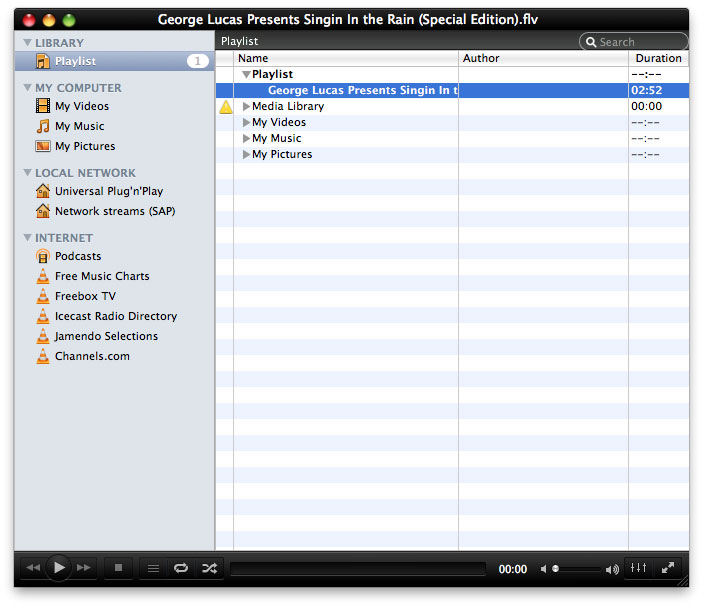
Task: Collapse the INTERNET sidebar section
Action: tap(27, 238)
